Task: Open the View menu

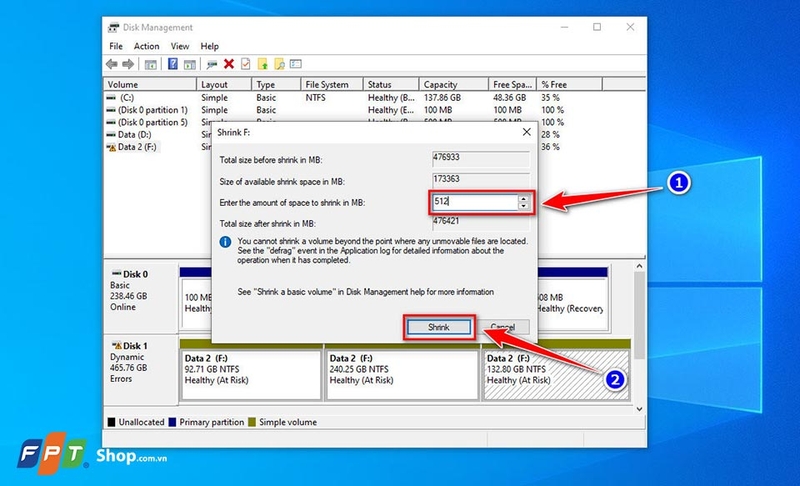Action: pos(180,46)
